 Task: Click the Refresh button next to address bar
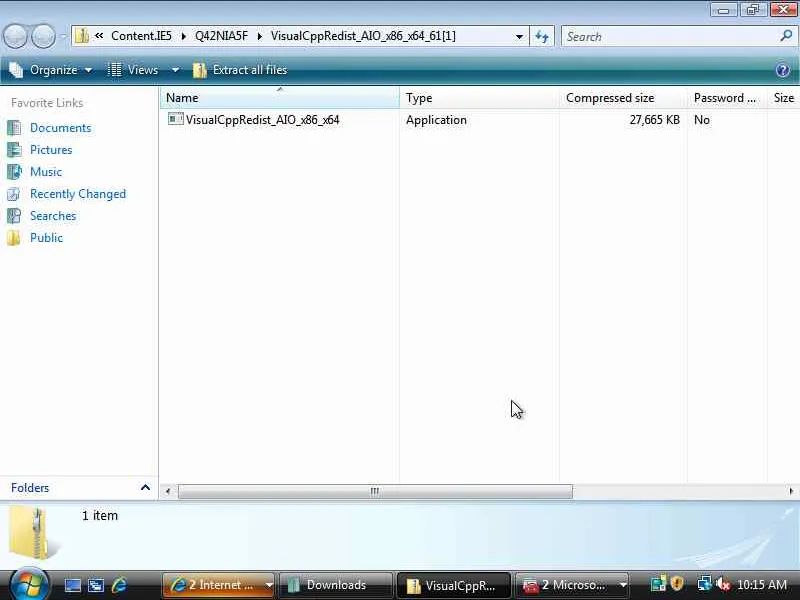point(542,36)
